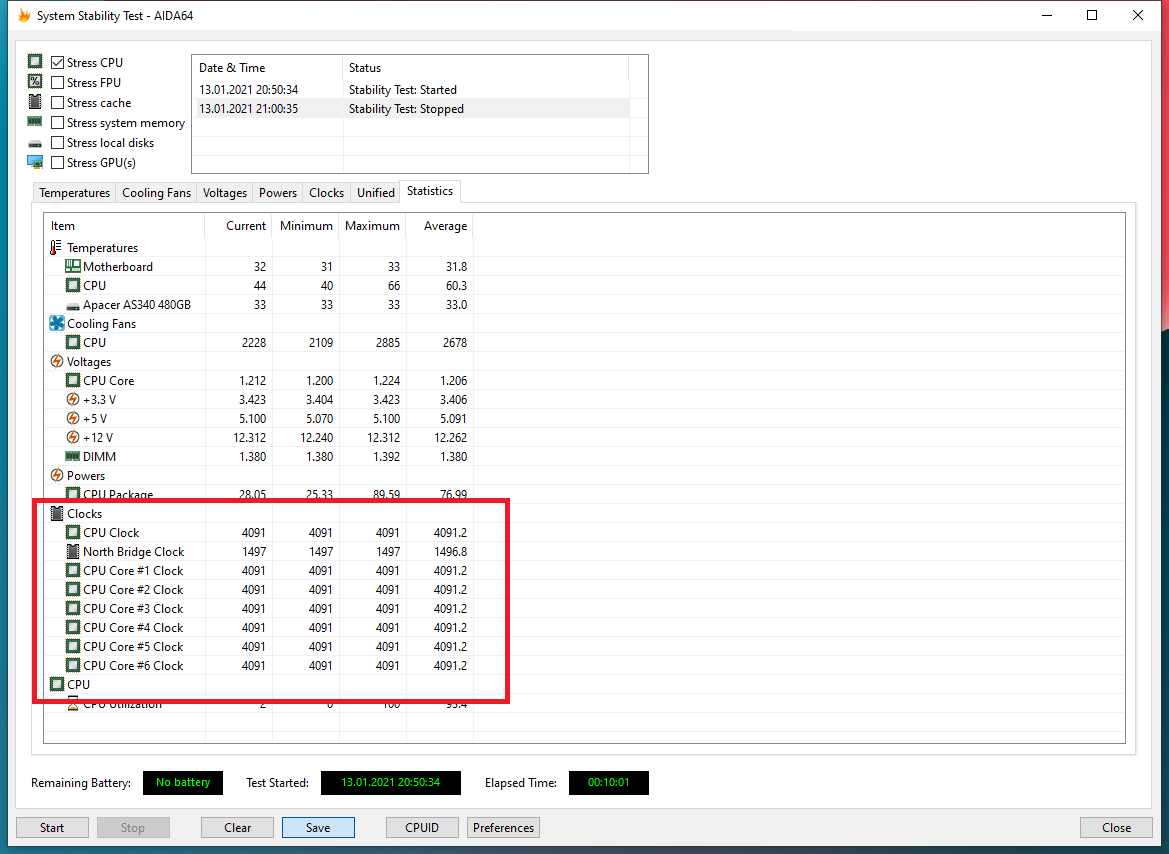Viewport: 1169px width, 854px height.
Task: Click the Save button
Action: coord(318,828)
